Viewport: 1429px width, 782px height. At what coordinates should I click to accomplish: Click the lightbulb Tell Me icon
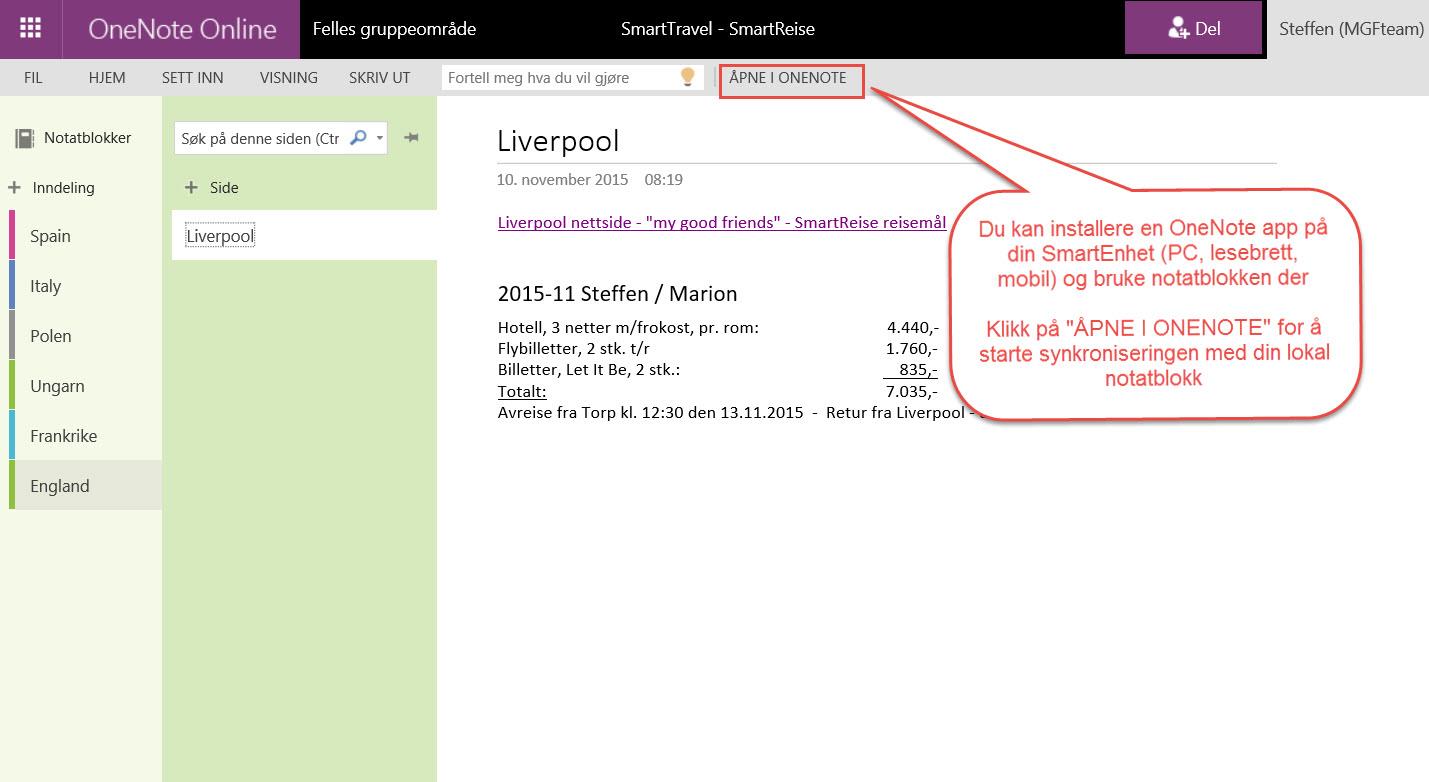[x=688, y=77]
